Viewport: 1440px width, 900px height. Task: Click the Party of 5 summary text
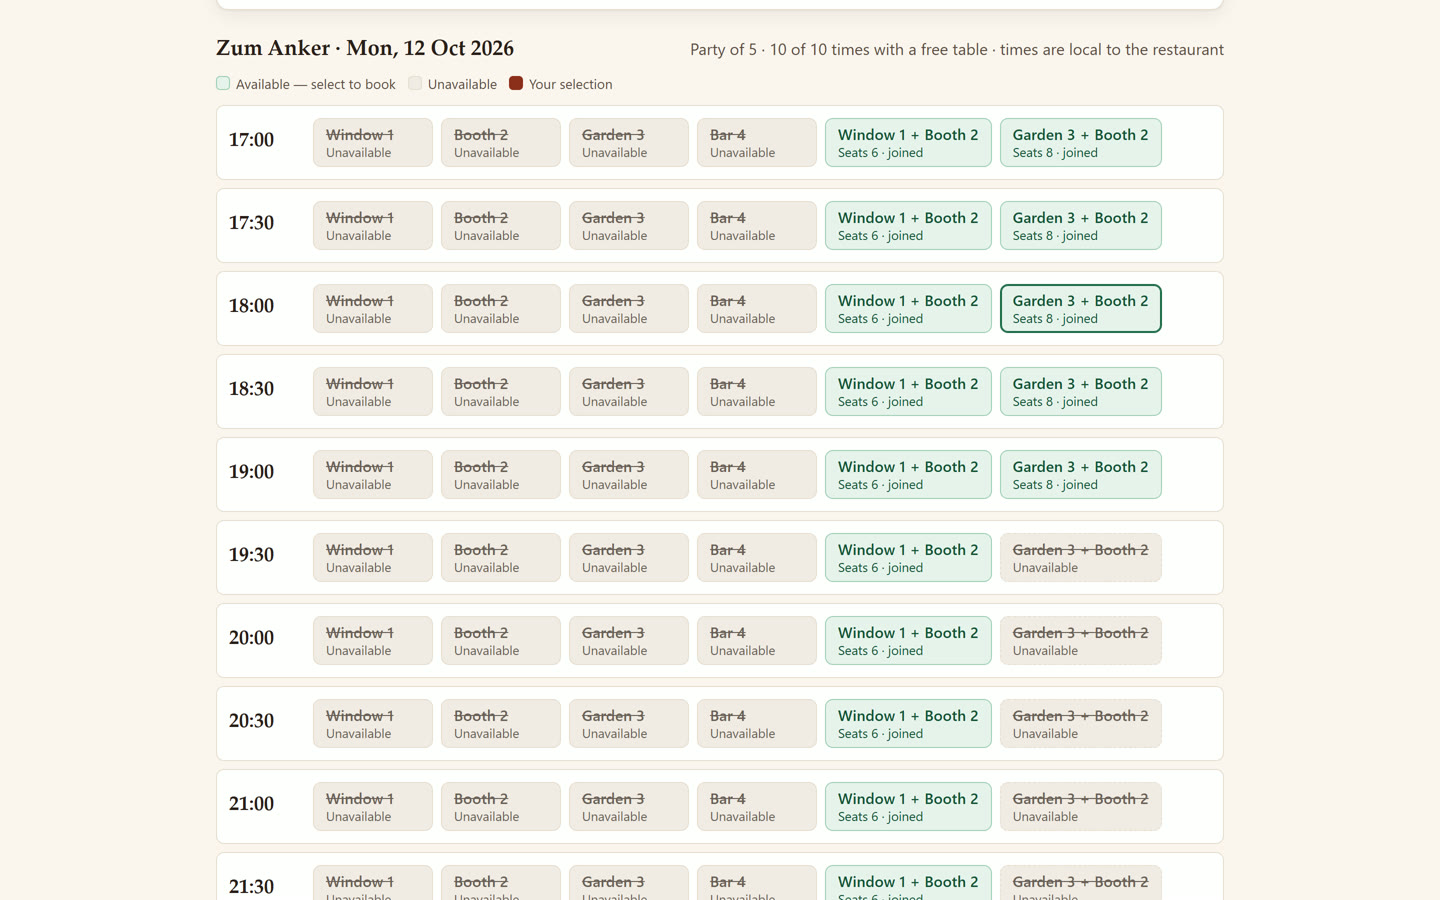coord(957,50)
